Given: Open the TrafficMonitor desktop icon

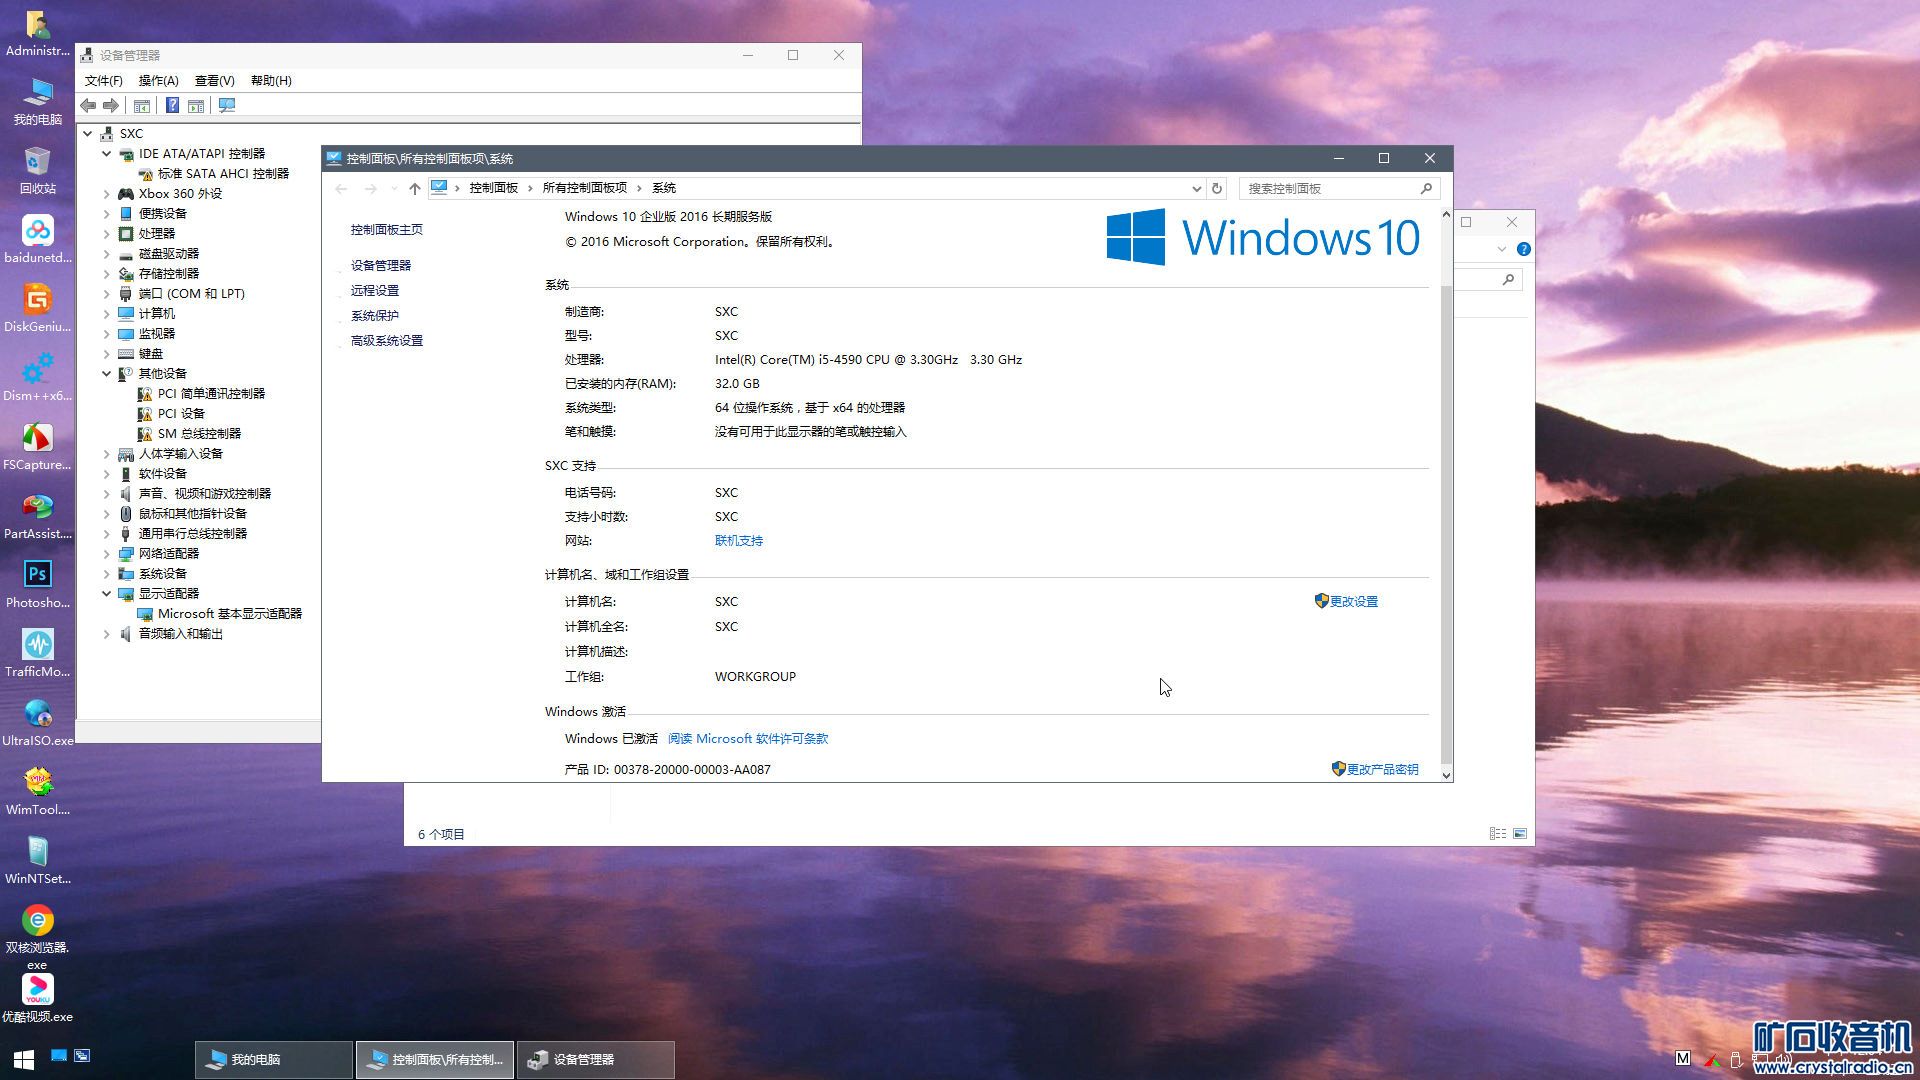Looking at the screenshot, I should click(38, 654).
